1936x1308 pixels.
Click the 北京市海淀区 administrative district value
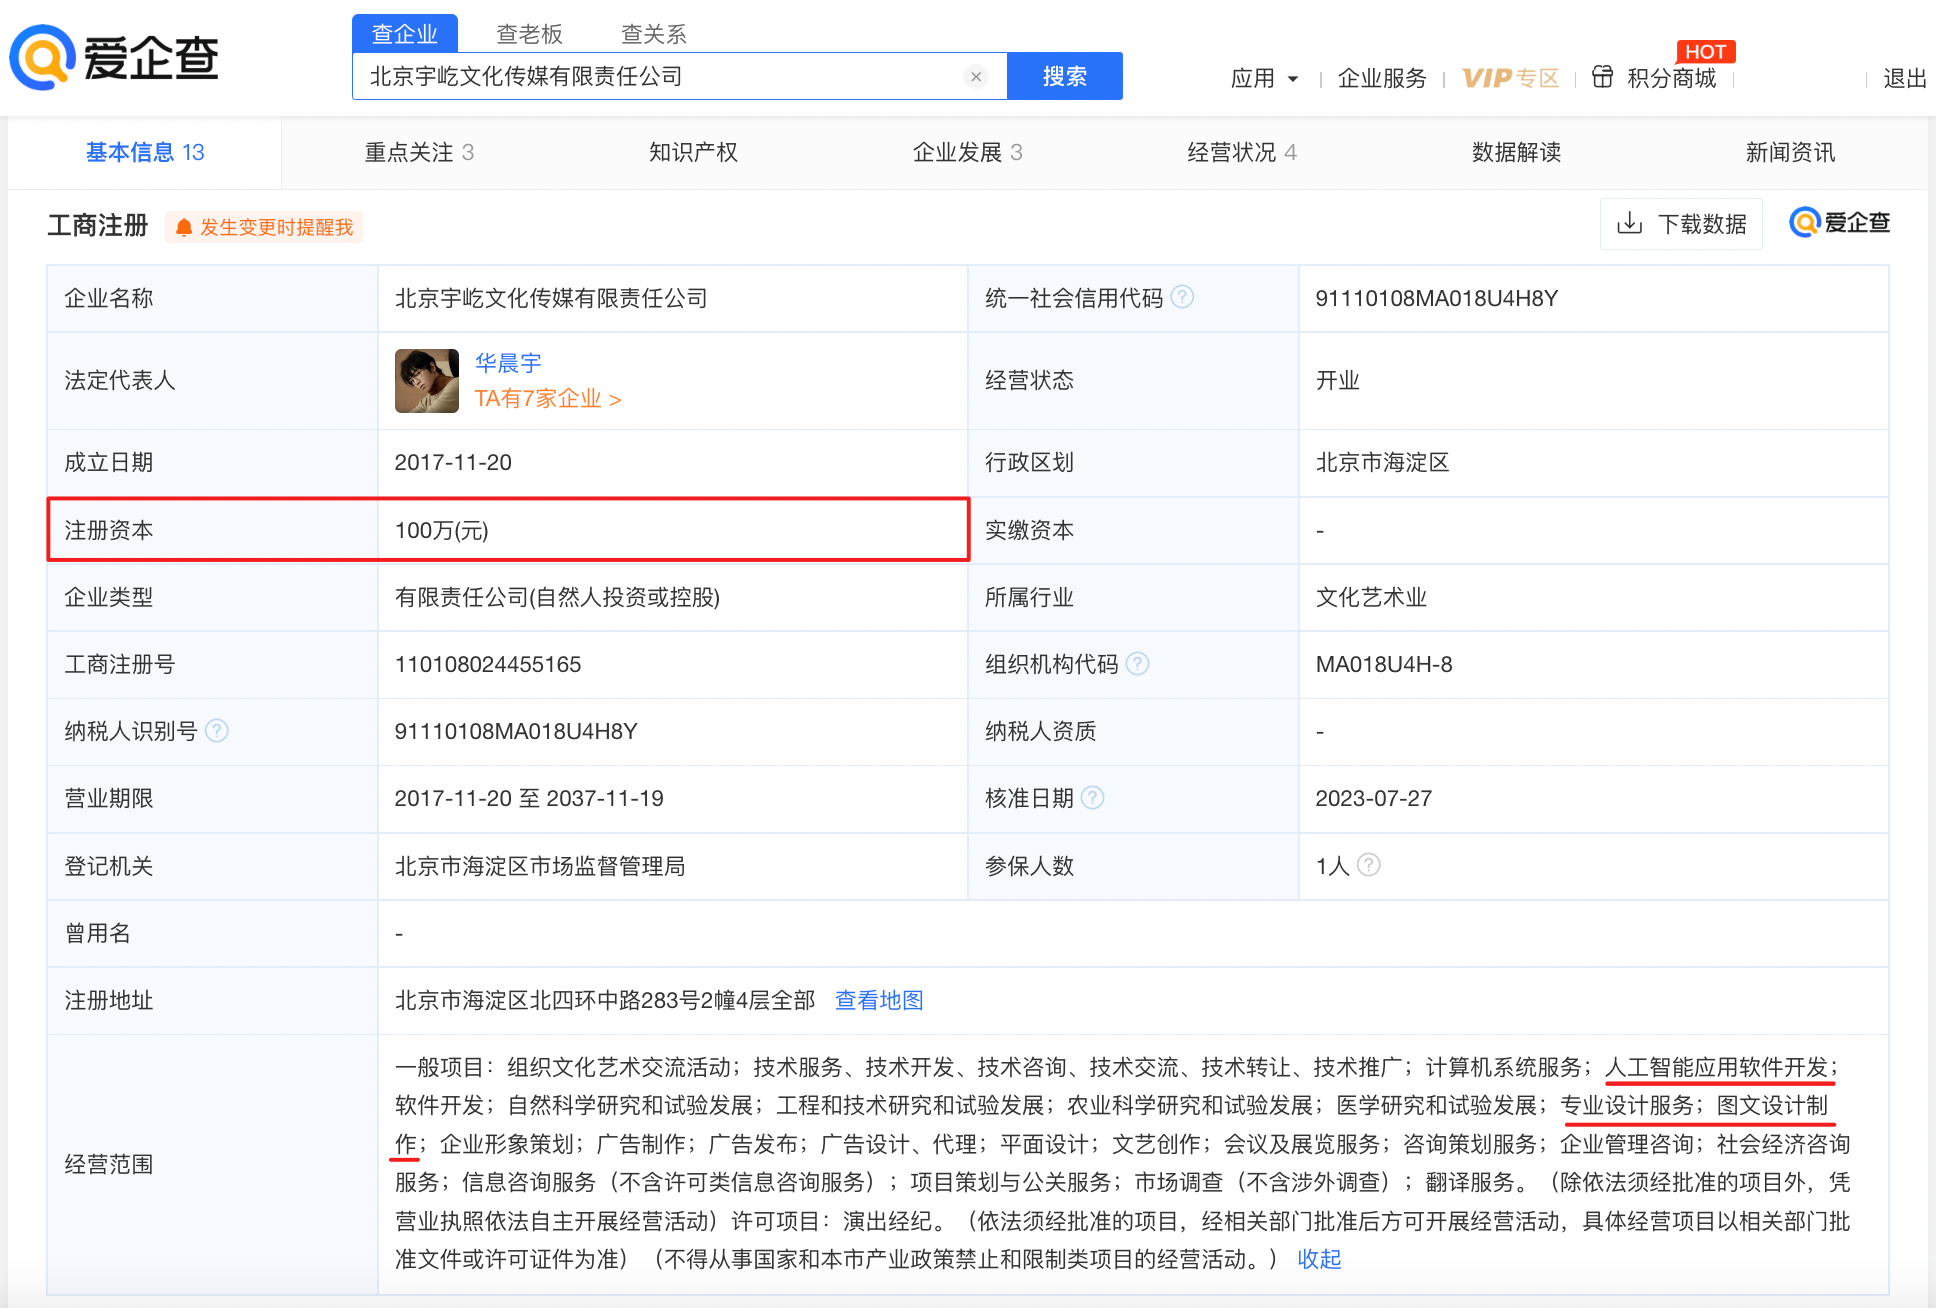pyautogui.click(x=1382, y=462)
